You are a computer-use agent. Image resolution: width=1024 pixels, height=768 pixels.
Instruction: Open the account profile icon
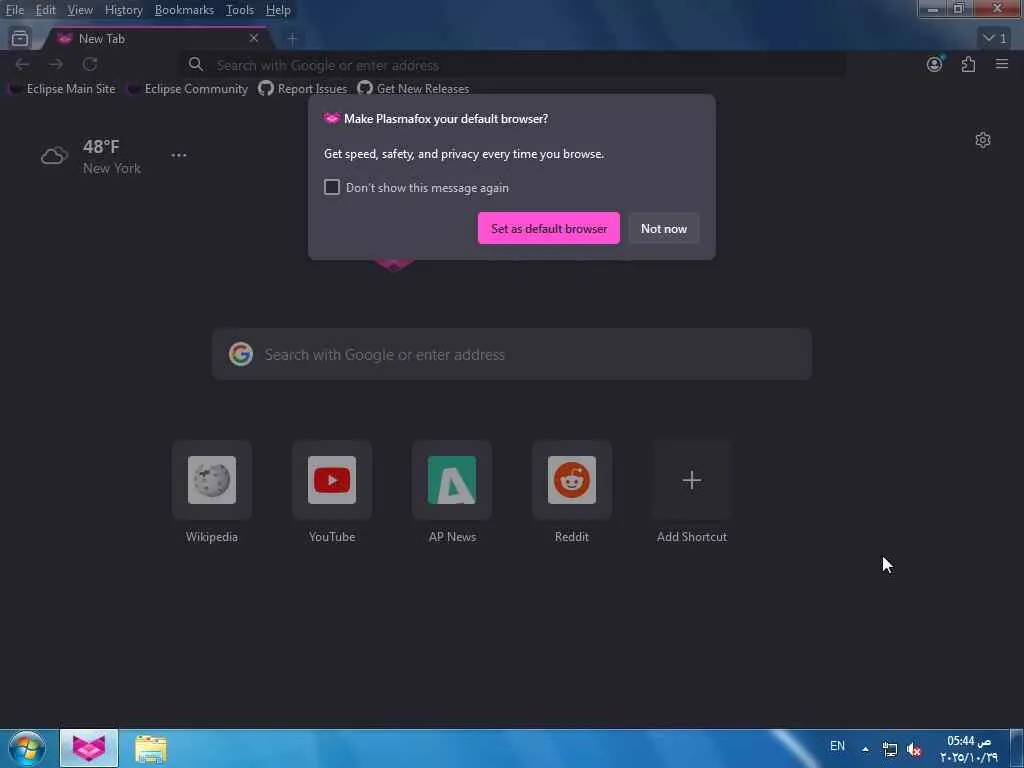[x=935, y=64]
